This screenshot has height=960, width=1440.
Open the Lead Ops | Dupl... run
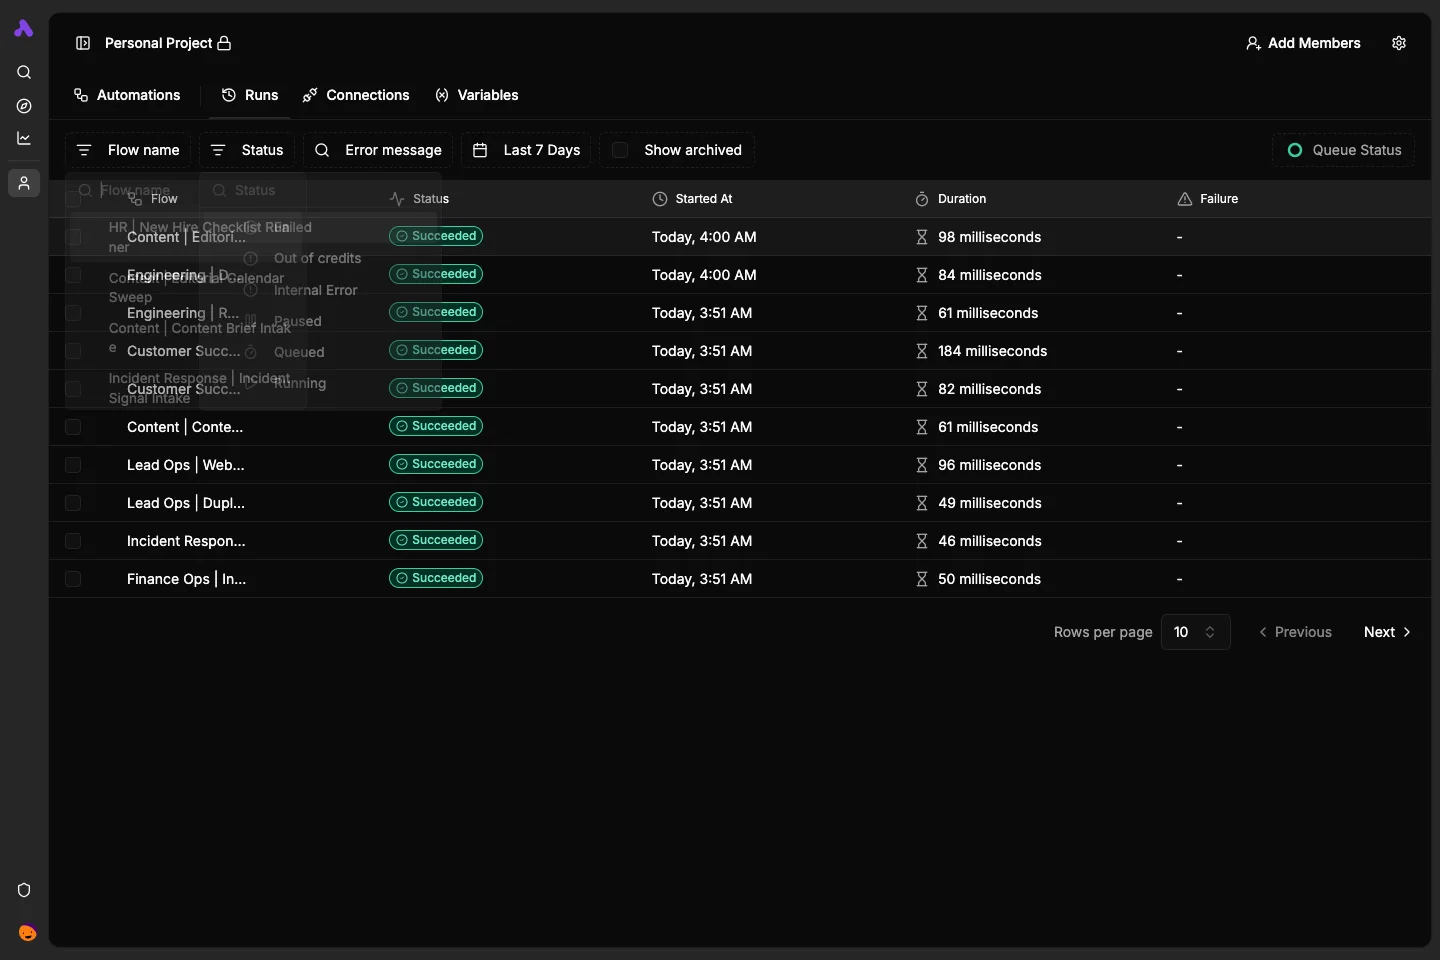186,503
